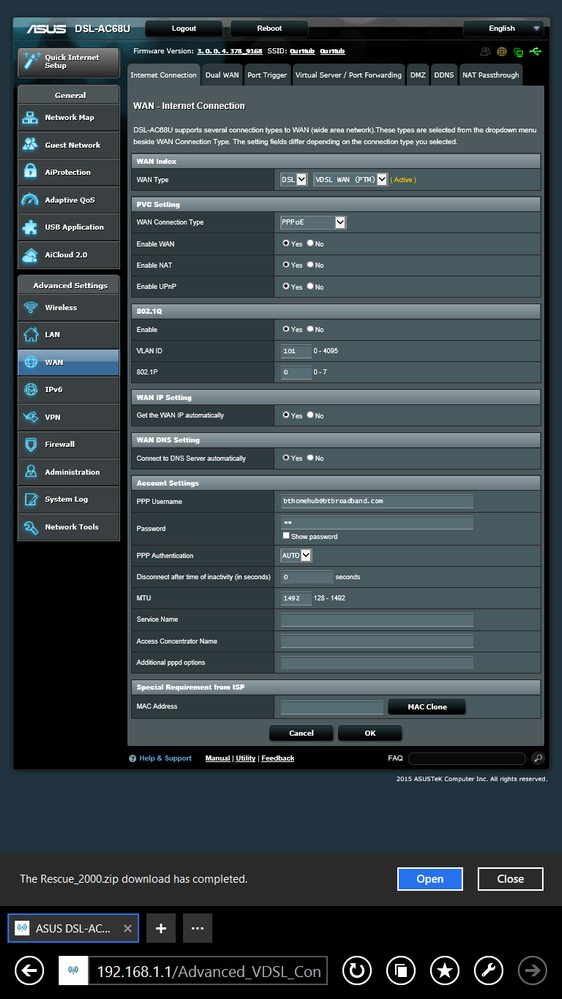Image resolution: width=562 pixels, height=999 pixels.
Task: Tick the Show password checkbox
Action: pos(286,536)
